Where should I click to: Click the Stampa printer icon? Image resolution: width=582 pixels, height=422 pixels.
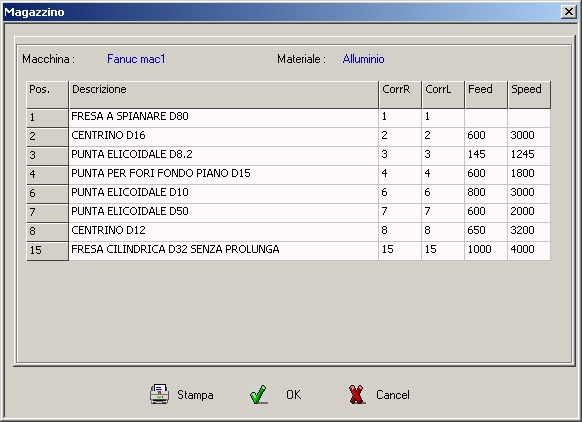tap(159, 394)
